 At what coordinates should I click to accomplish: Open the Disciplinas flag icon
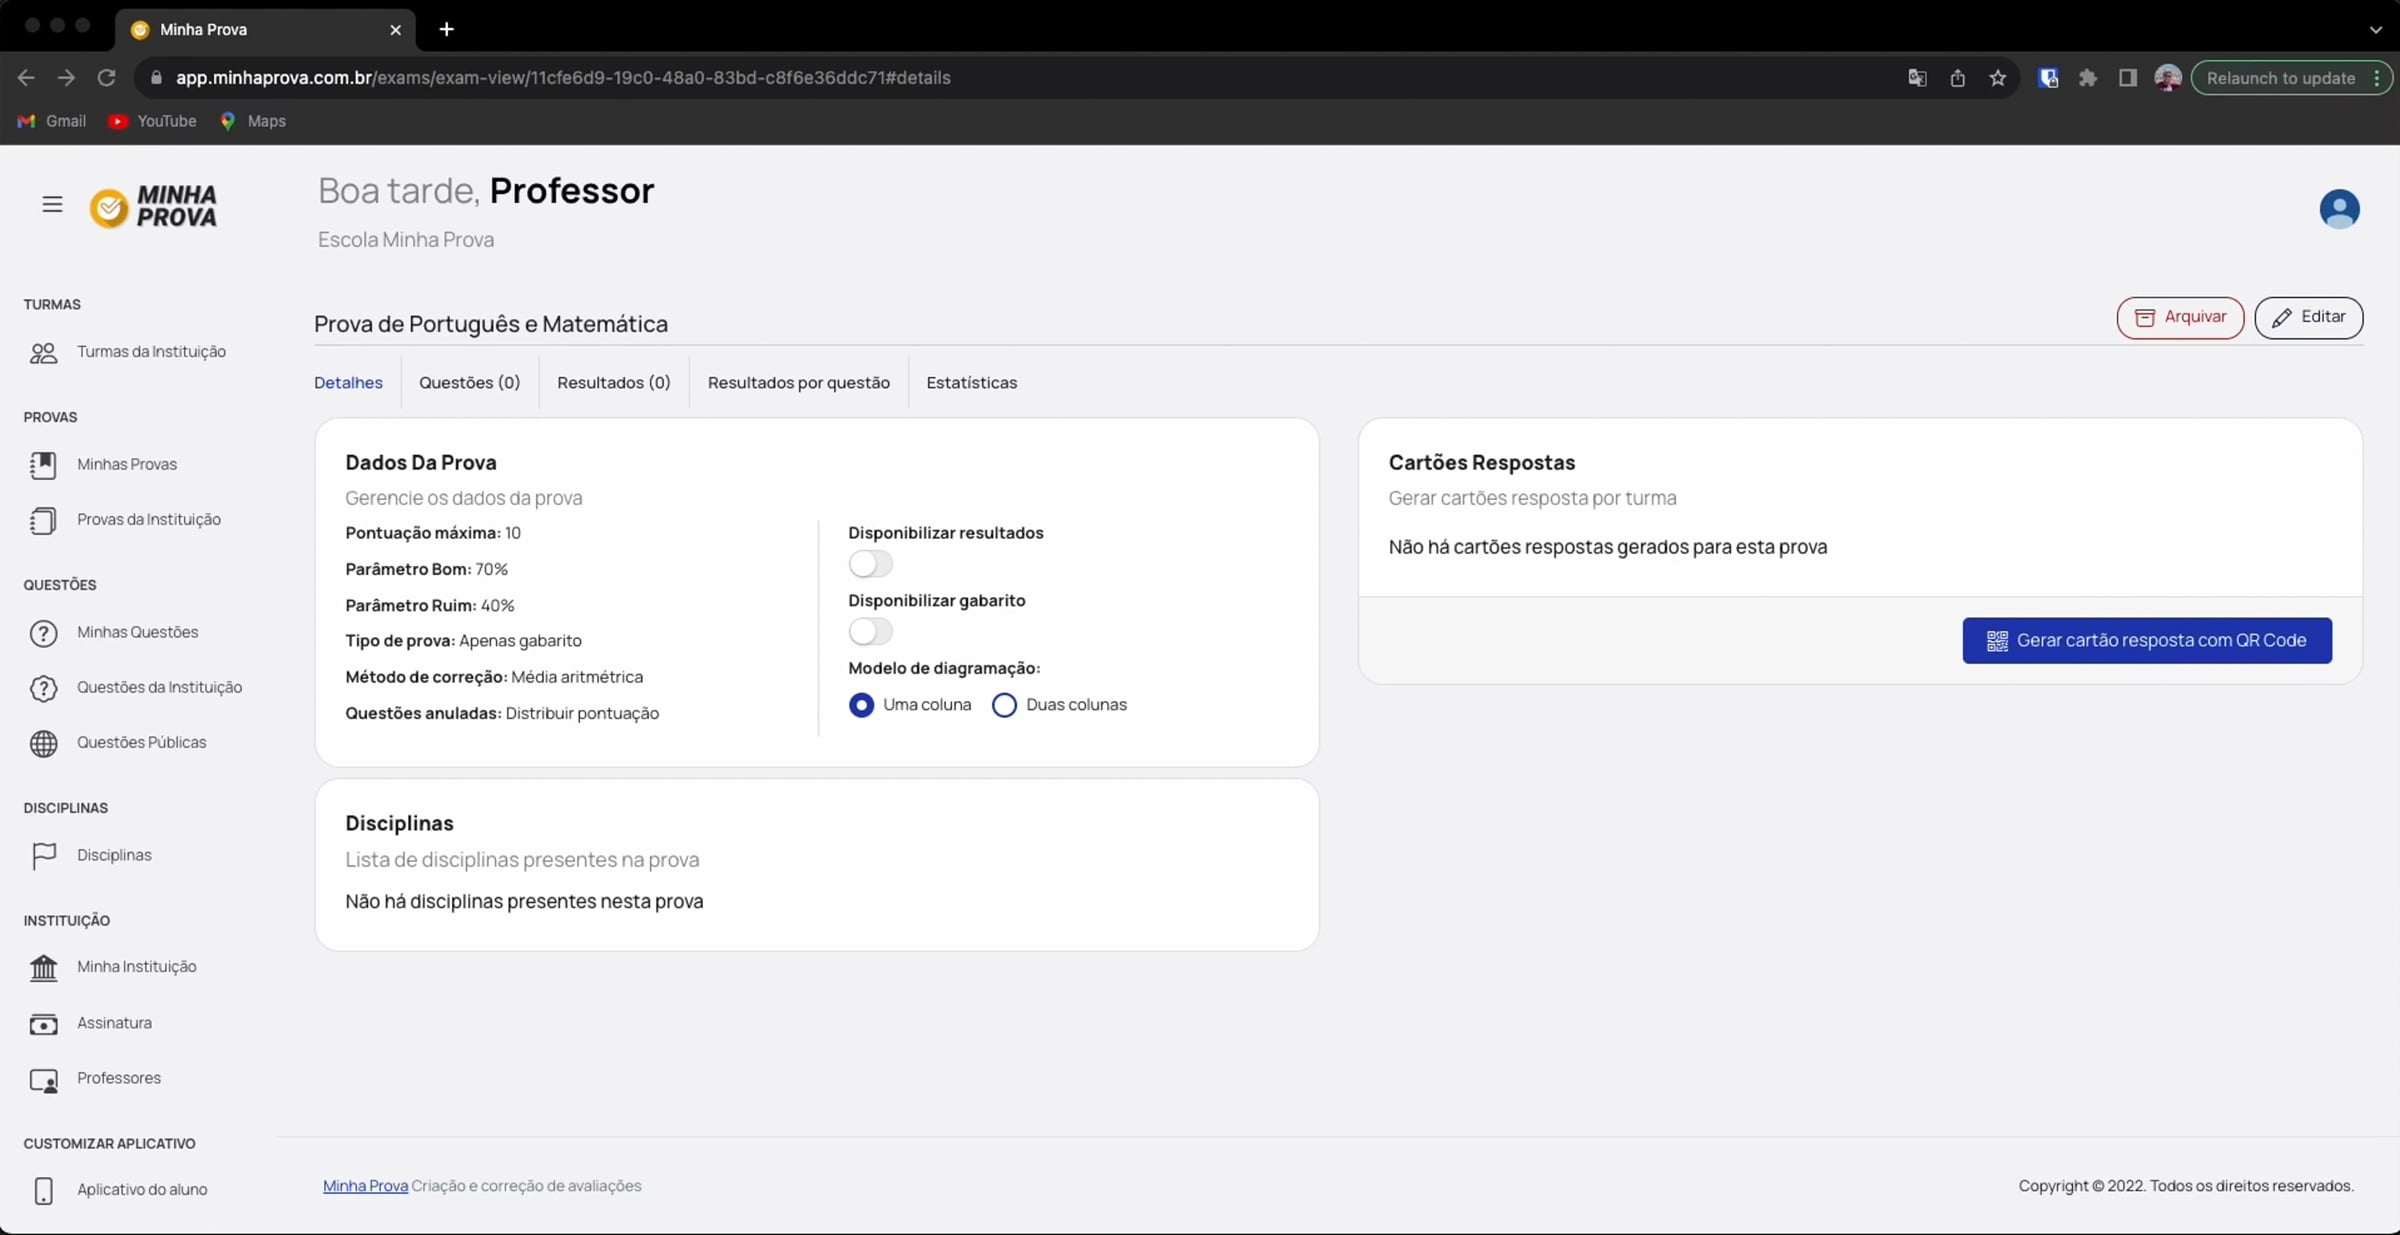click(43, 856)
